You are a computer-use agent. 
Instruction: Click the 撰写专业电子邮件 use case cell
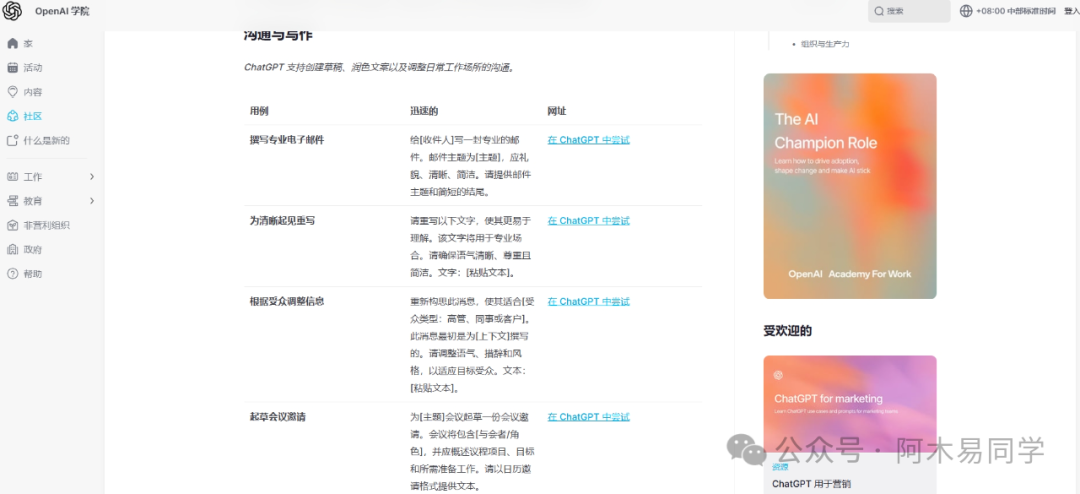[287, 140]
